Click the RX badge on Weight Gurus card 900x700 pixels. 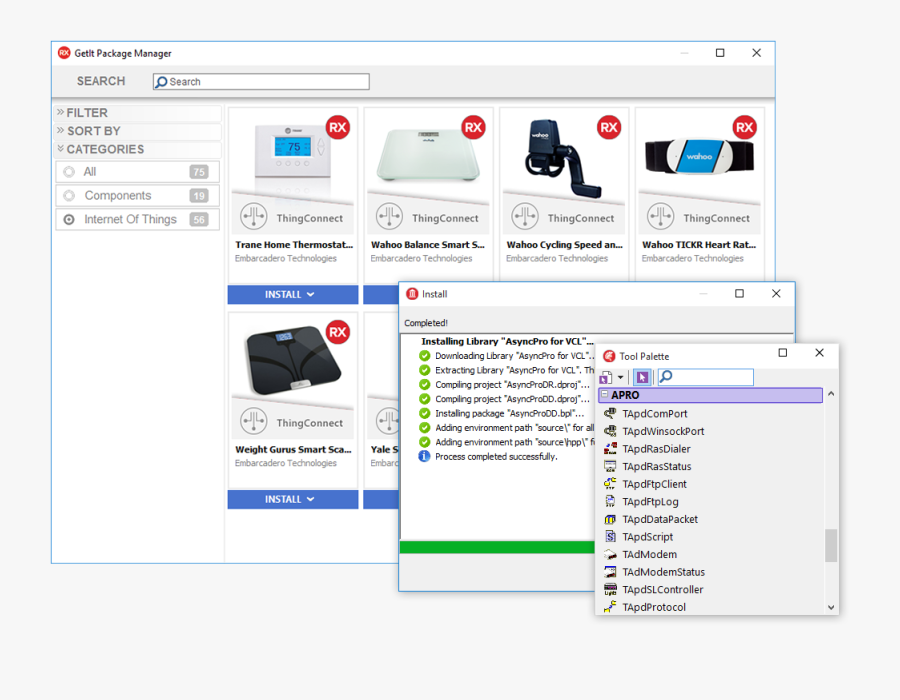(338, 332)
